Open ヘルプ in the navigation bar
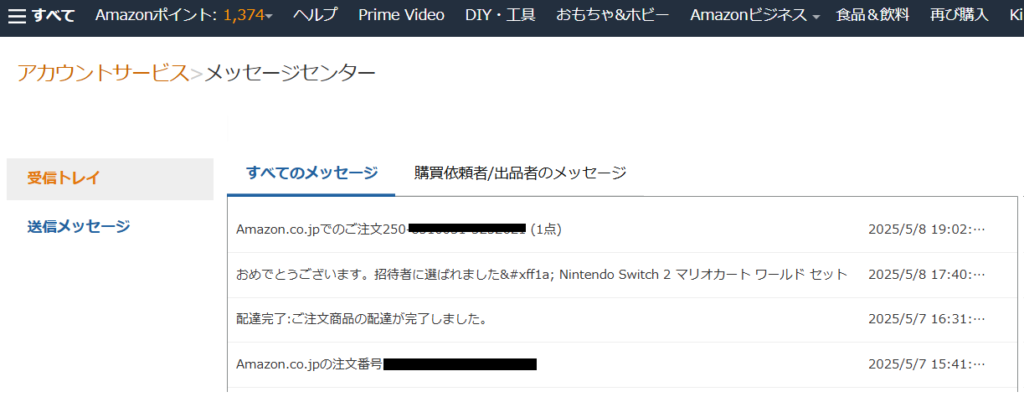The width and height of the screenshot is (1024, 397). [x=315, y=15]
